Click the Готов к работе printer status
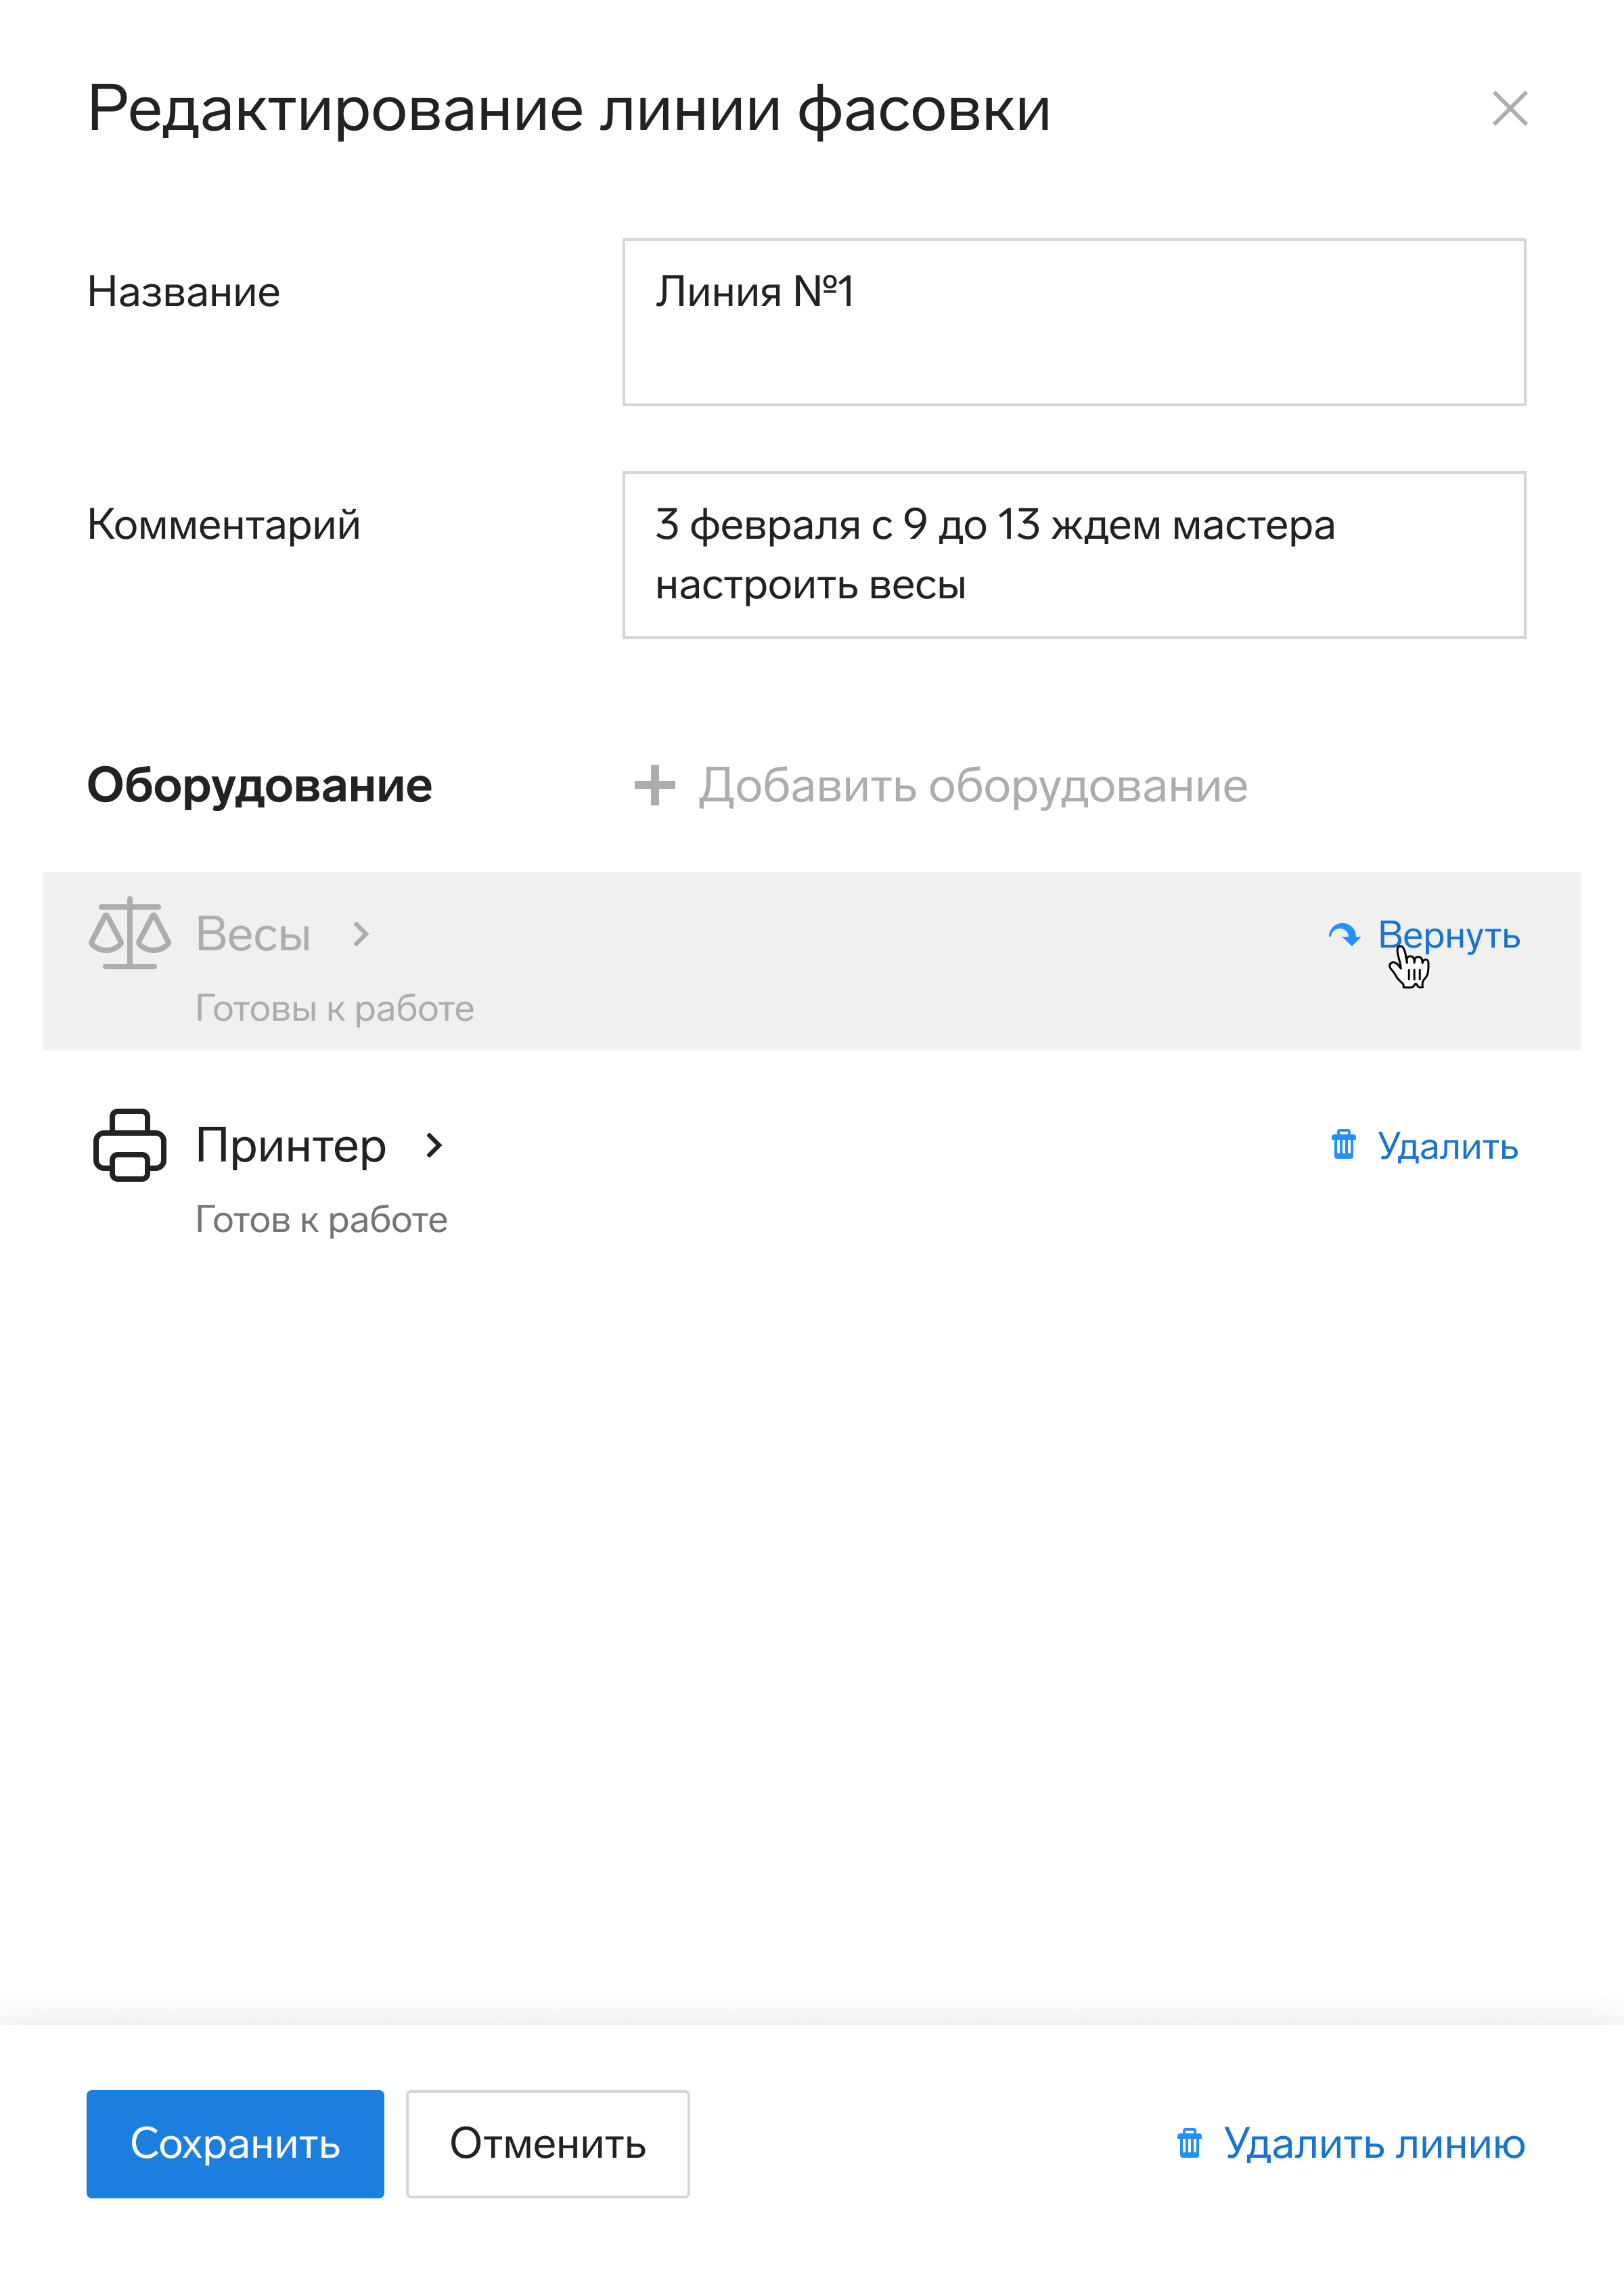Image resolution: width=1624 pixels, height=2285 pixels. coord(321,1219)
